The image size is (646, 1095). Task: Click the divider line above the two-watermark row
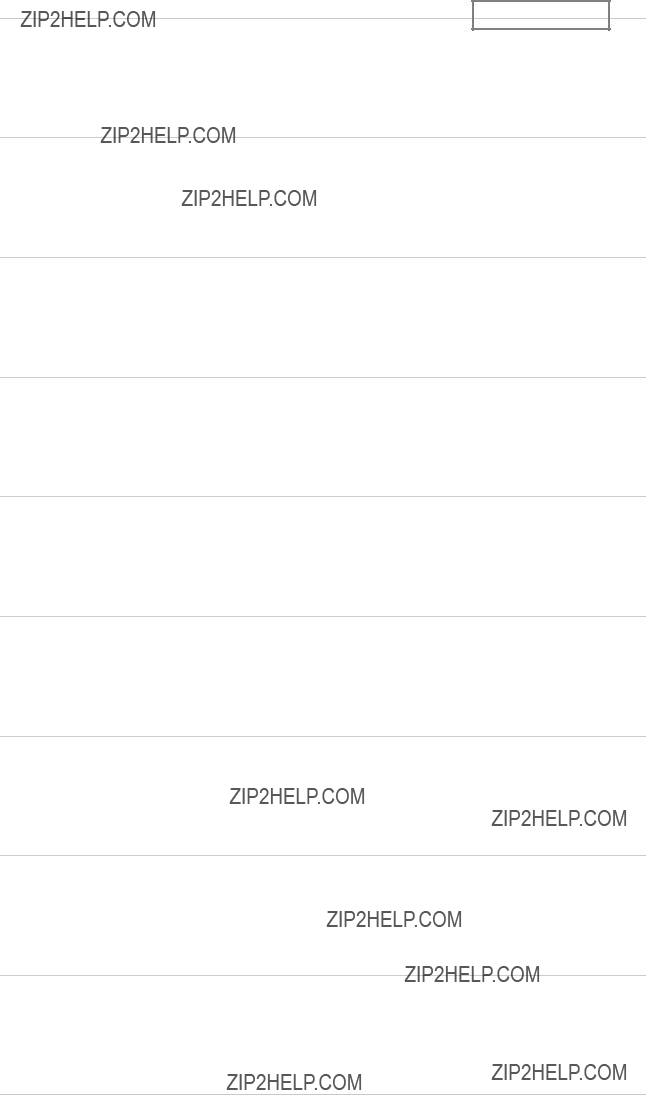coord(323,736)
